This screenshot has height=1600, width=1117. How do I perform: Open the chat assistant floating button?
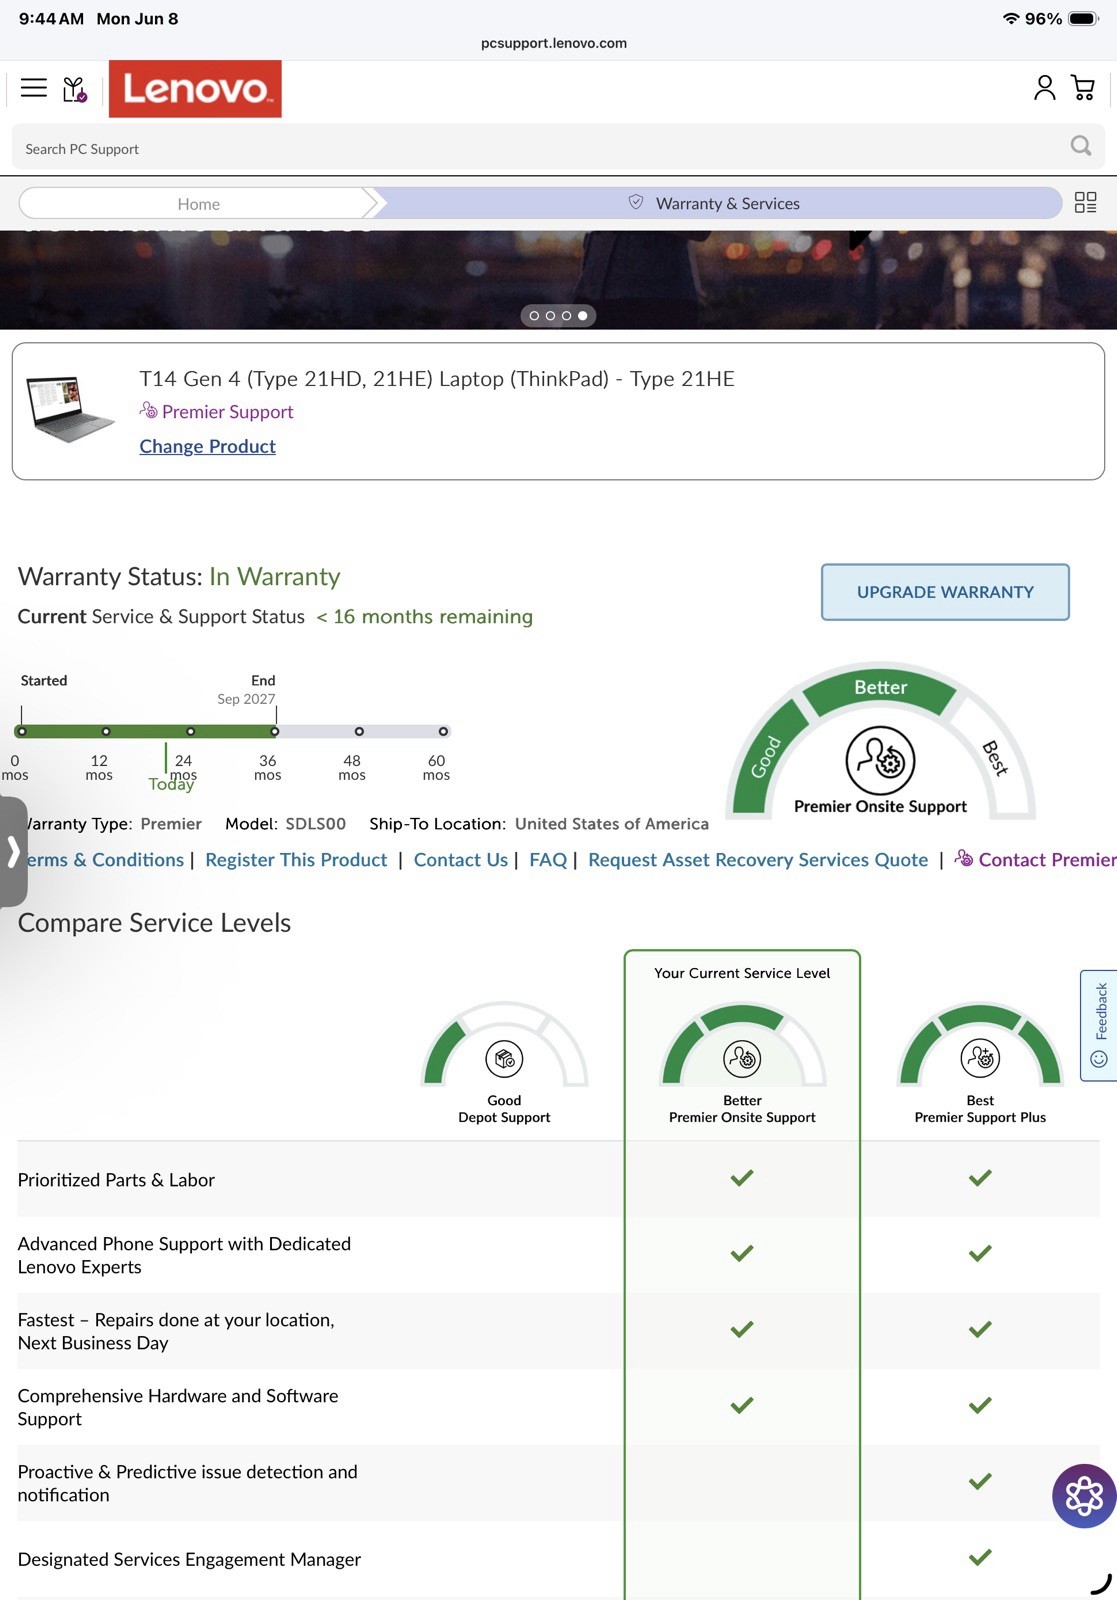pyautogui.click(x=1084, y=1496)
